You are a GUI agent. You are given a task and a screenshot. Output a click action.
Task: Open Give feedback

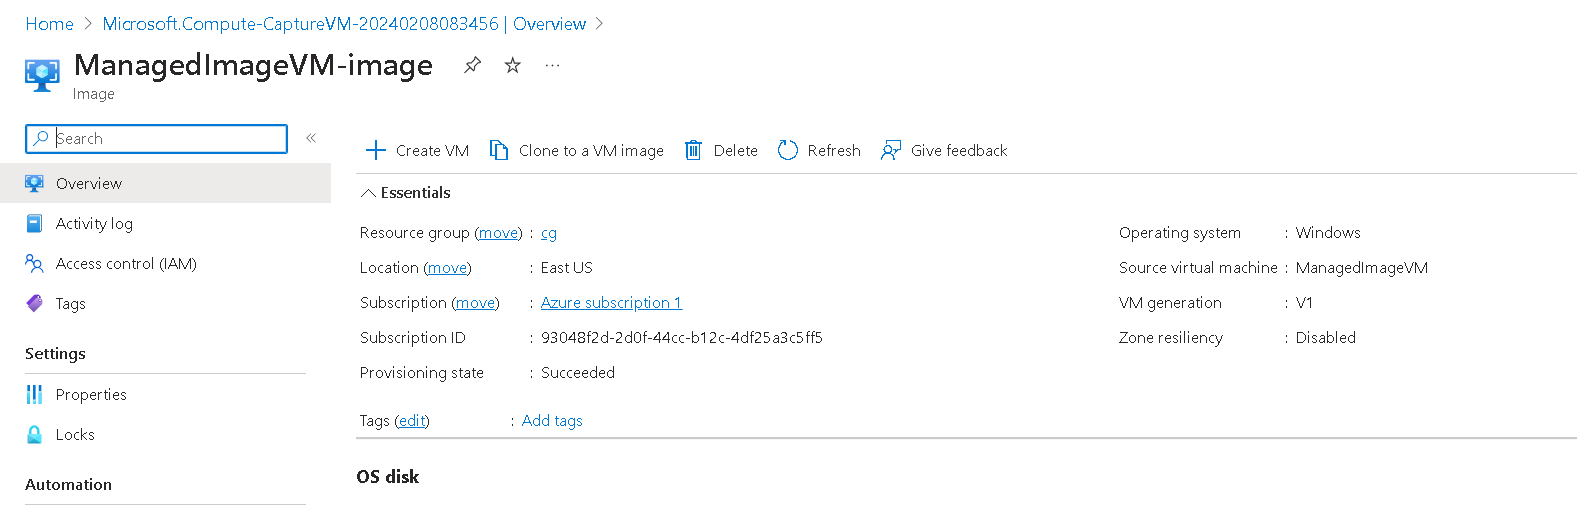click(944, 150)
